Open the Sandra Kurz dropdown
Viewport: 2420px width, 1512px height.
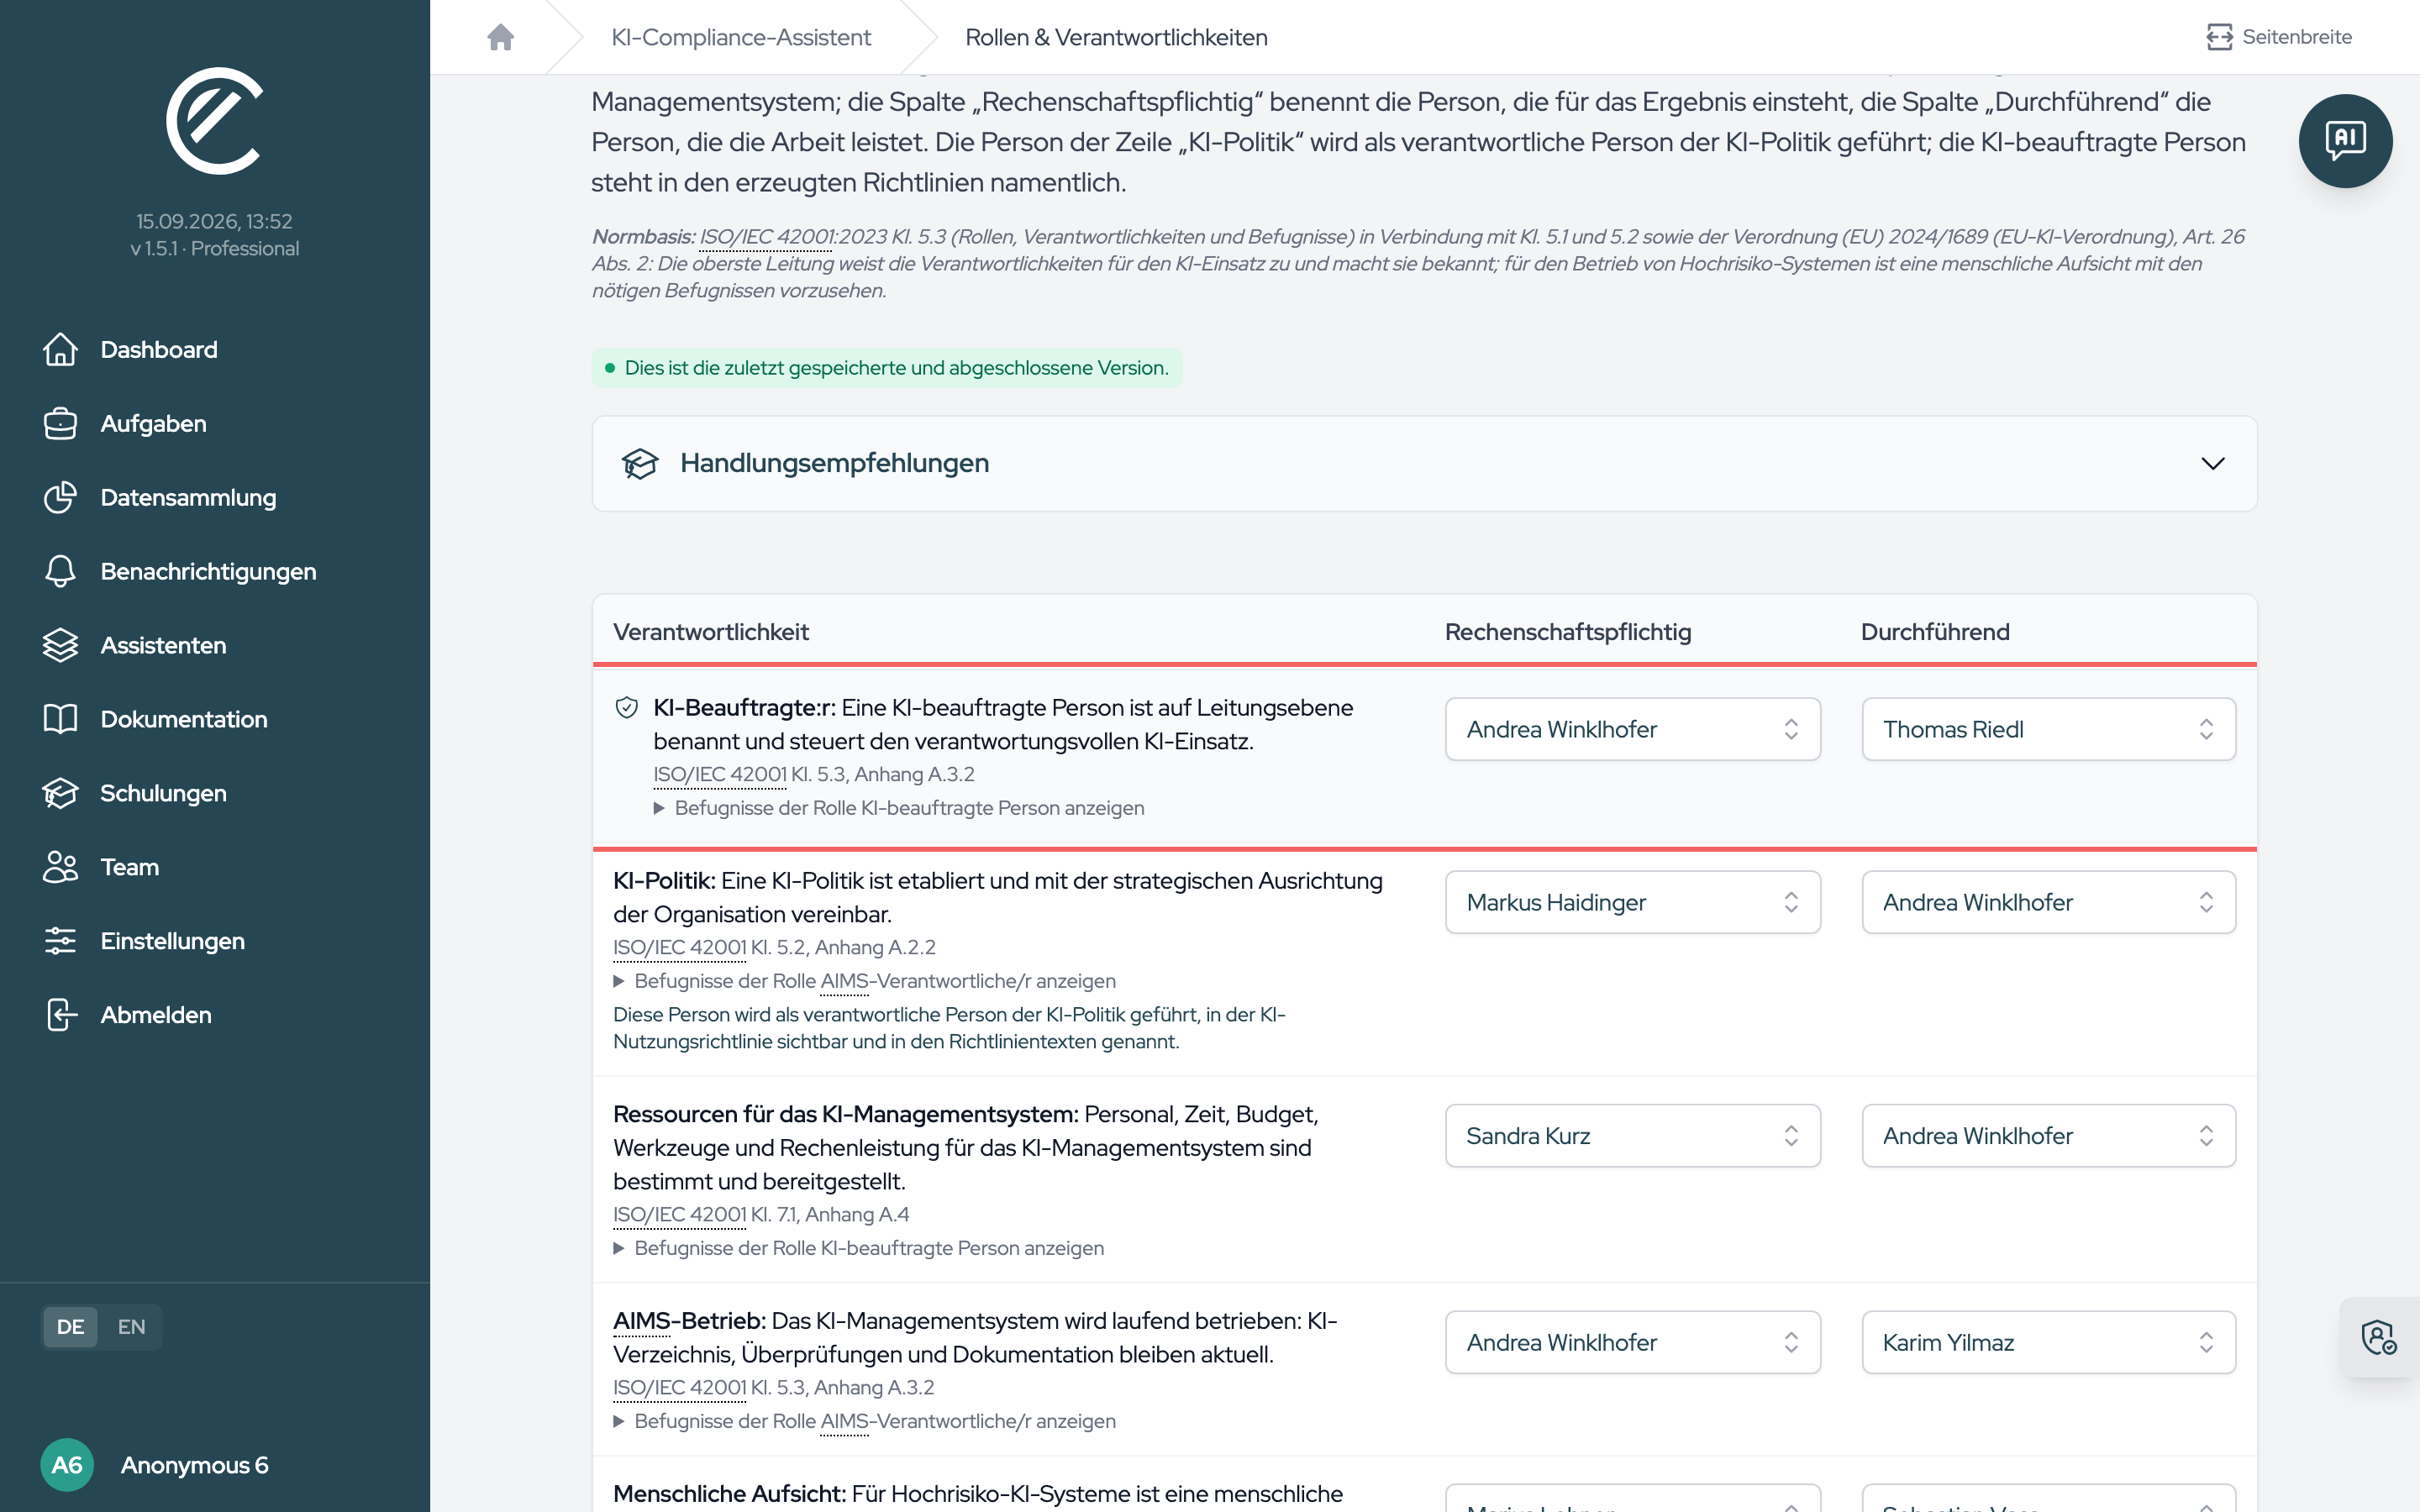1632,1136
